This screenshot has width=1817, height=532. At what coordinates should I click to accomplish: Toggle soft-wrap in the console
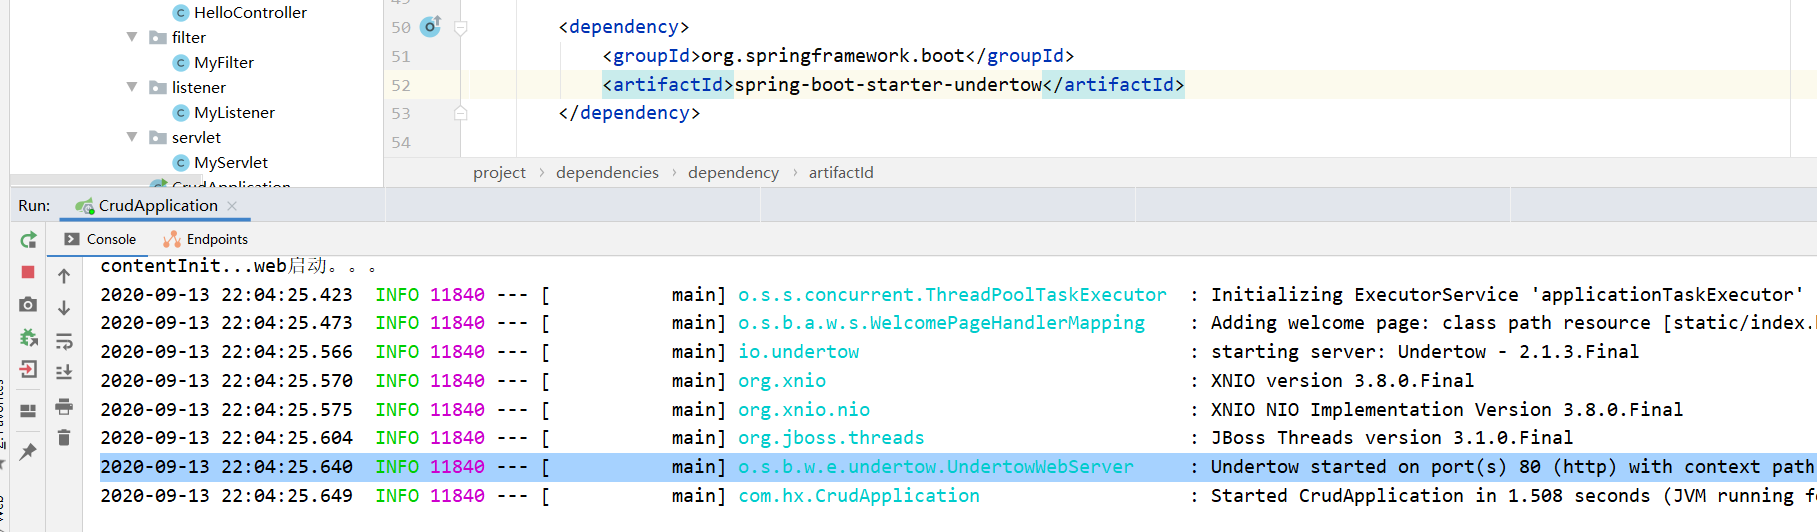coord(64,341)
